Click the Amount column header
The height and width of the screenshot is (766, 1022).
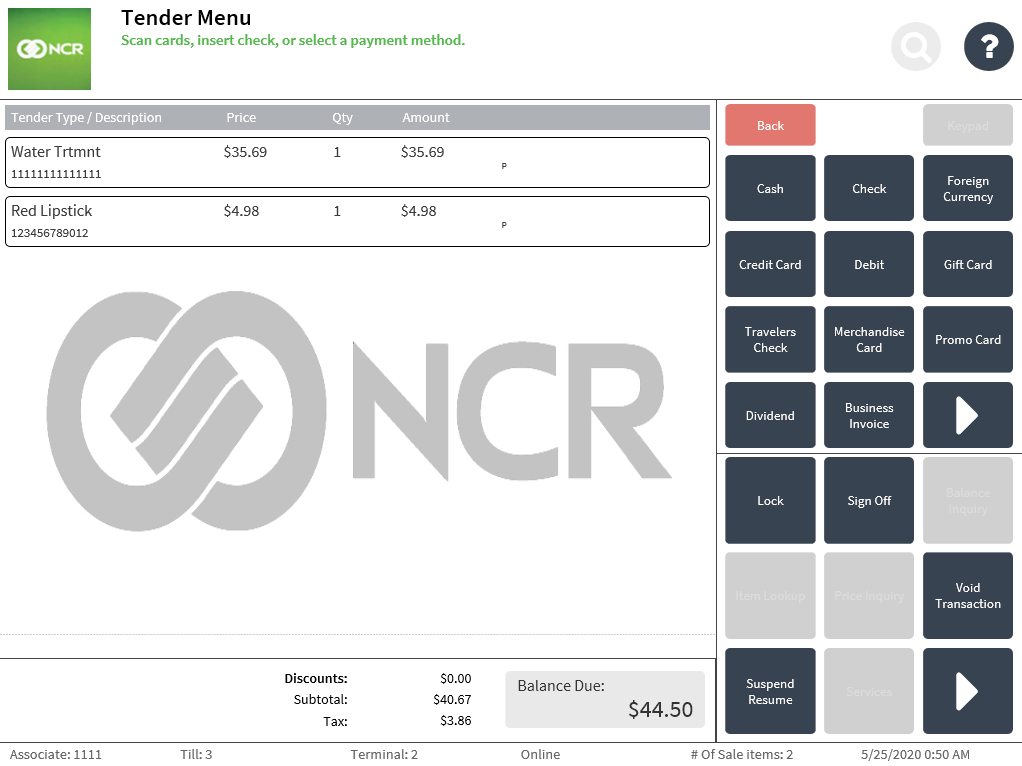(426, 117)
